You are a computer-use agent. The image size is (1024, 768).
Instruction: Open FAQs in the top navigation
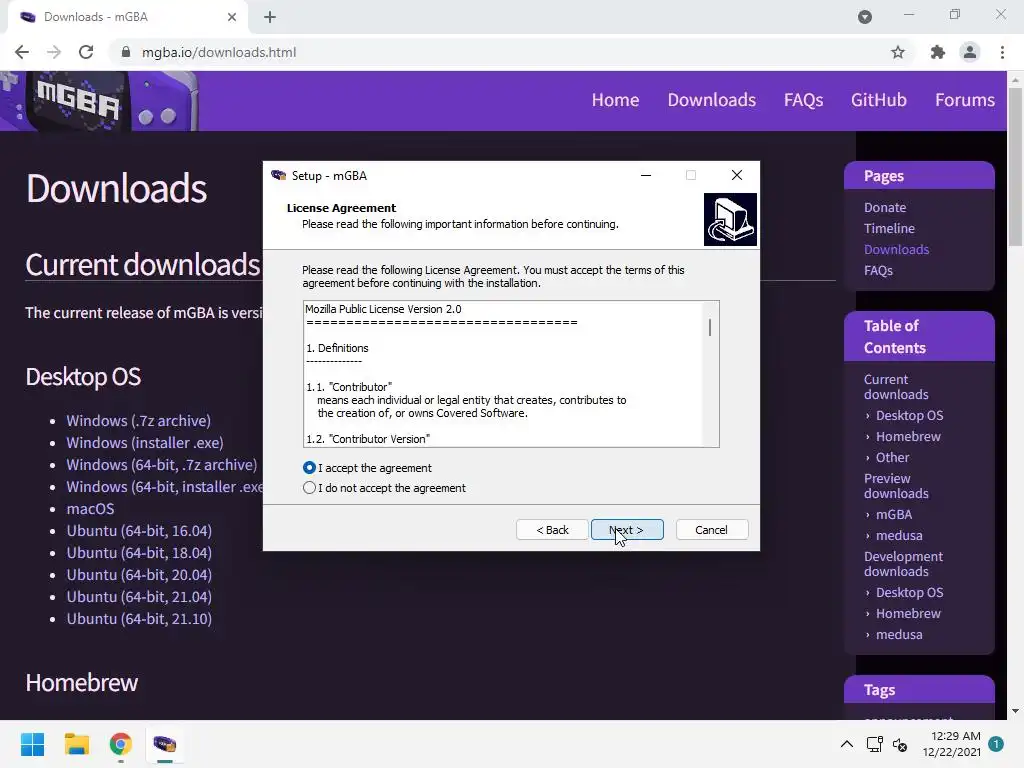coord(803,100)
